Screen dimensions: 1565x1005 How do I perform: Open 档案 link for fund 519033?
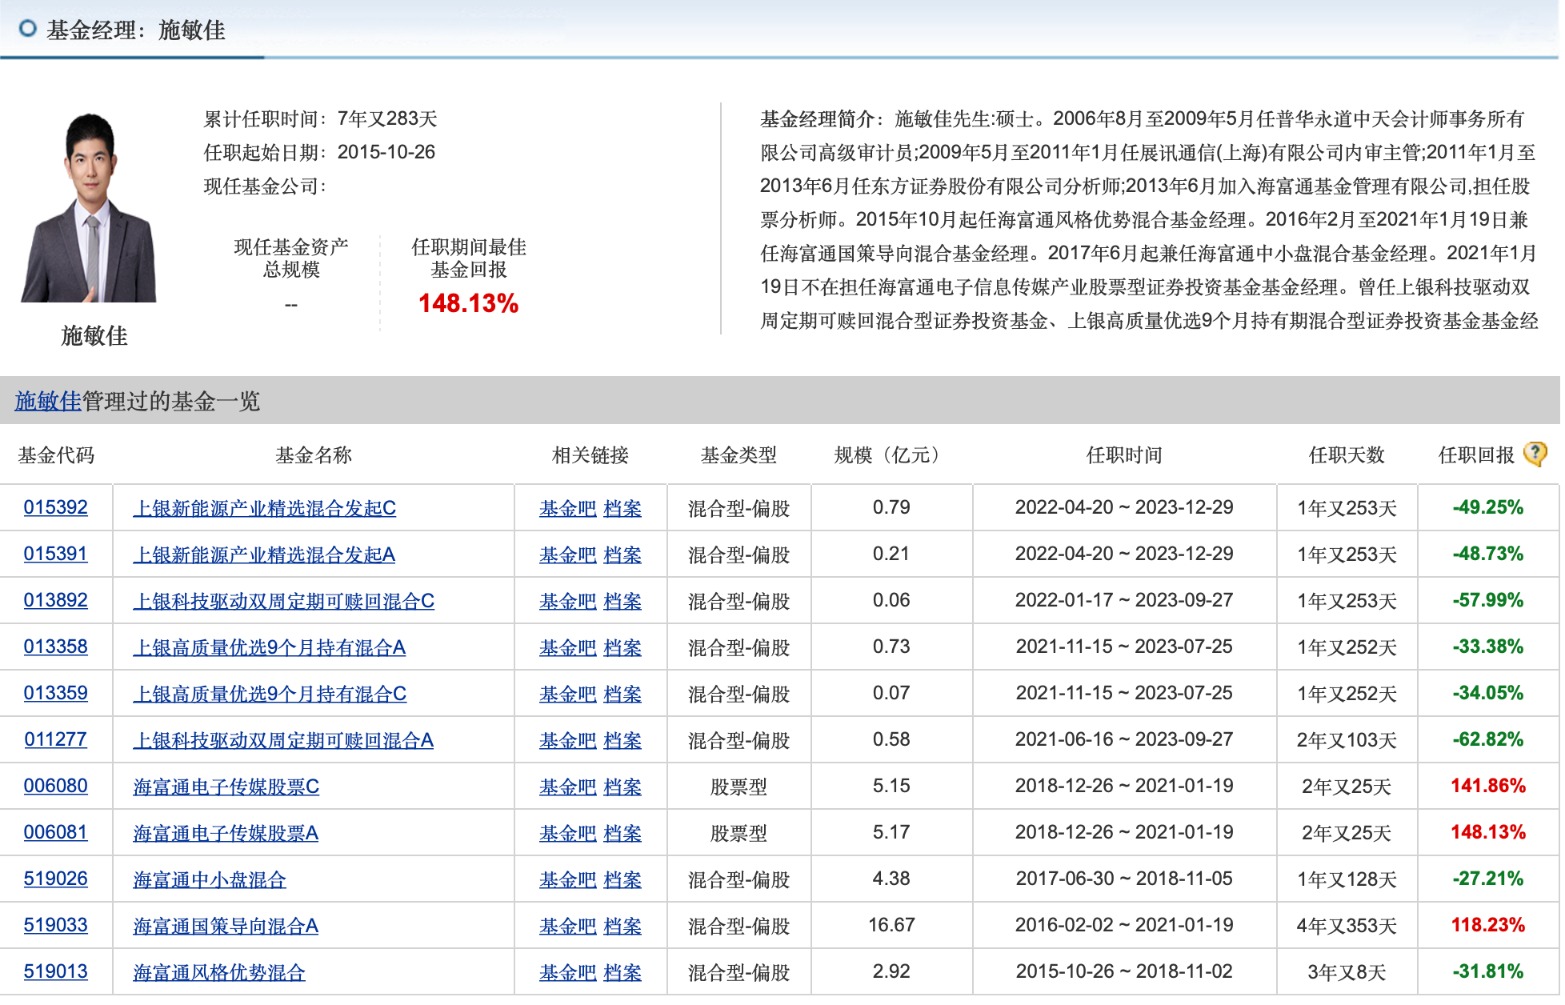click(x=622, y=926)
